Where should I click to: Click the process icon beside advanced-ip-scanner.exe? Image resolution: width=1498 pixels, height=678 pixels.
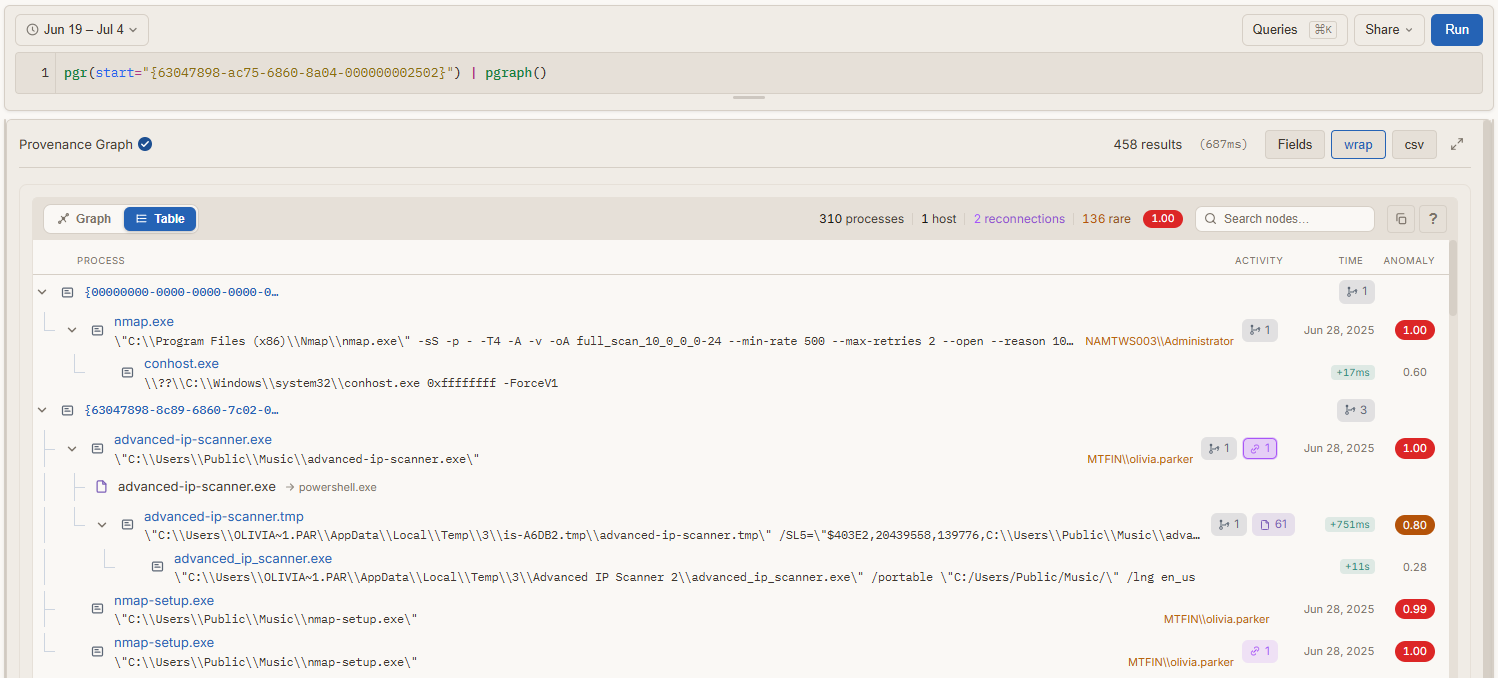point(97,448)
